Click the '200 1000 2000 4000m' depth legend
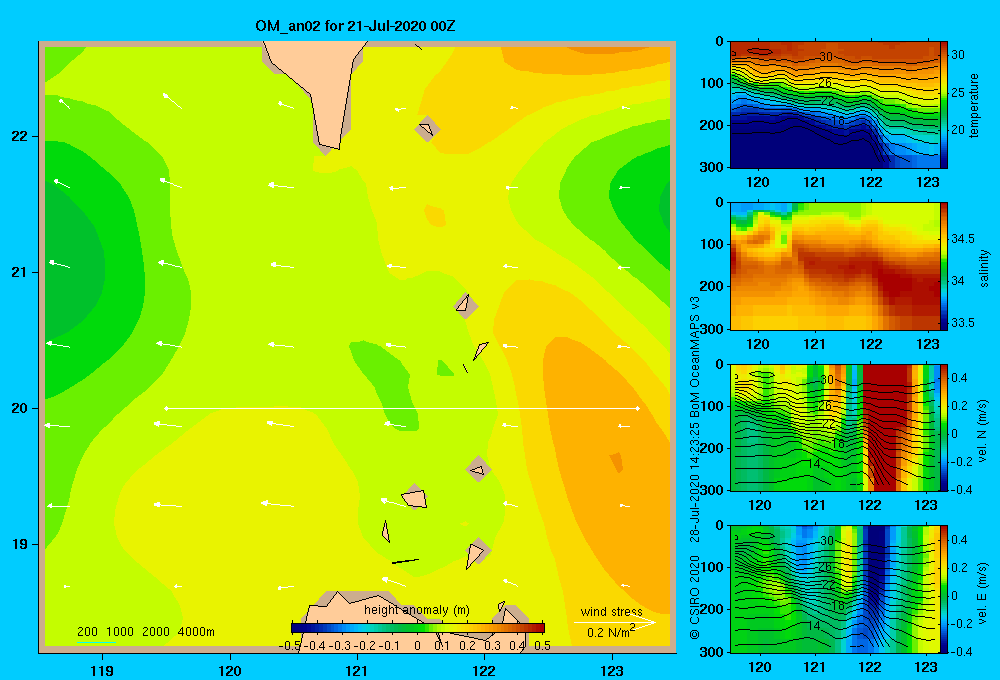1000x680 pixels. [x=145, y=632]
